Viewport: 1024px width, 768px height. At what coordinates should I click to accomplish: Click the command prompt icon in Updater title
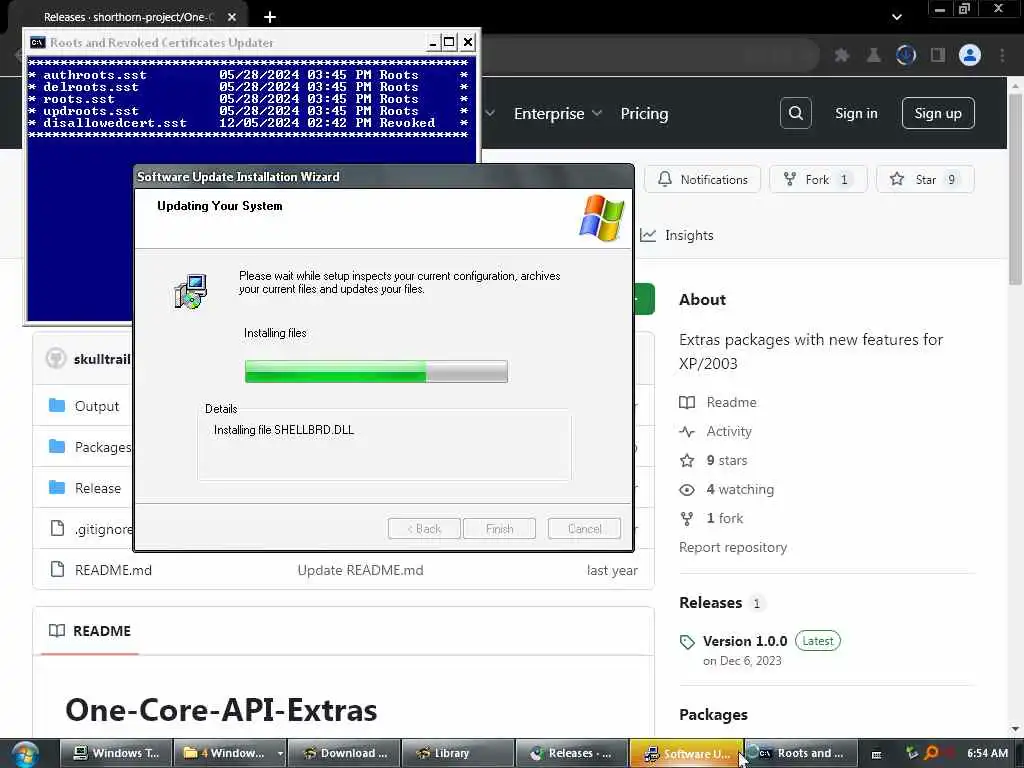pos(38,42)
